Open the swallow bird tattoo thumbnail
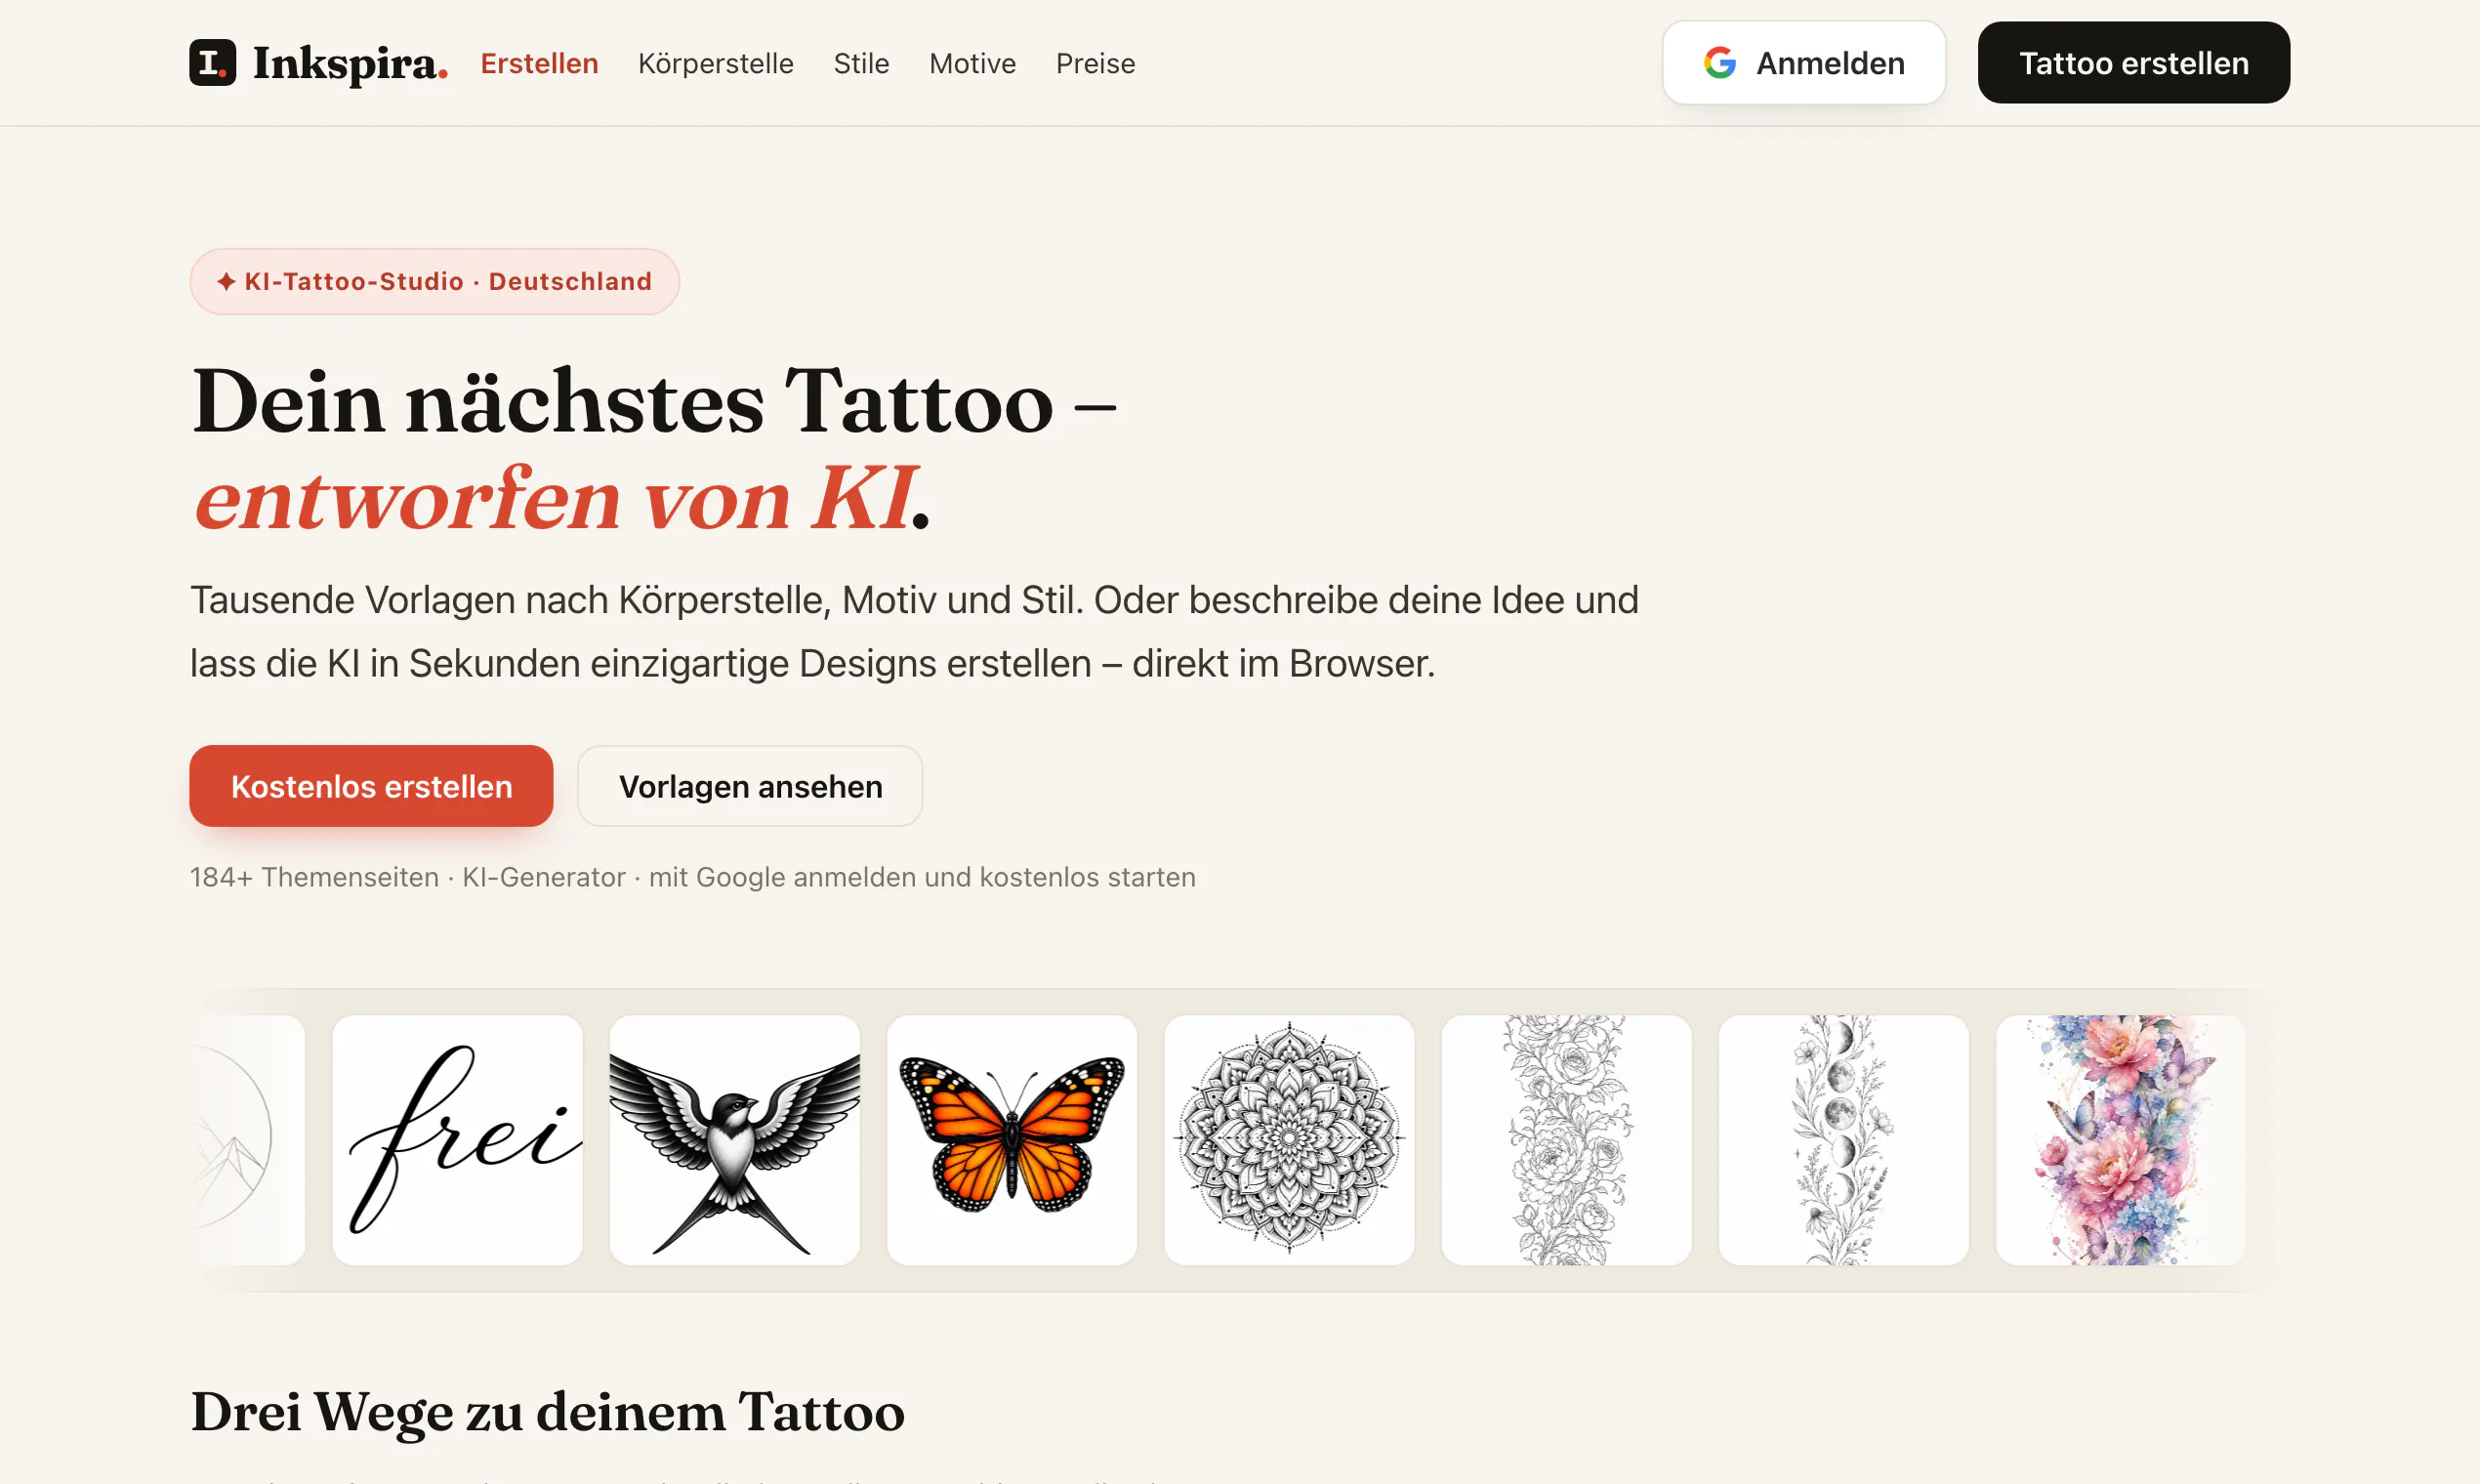 point(734,1140)
